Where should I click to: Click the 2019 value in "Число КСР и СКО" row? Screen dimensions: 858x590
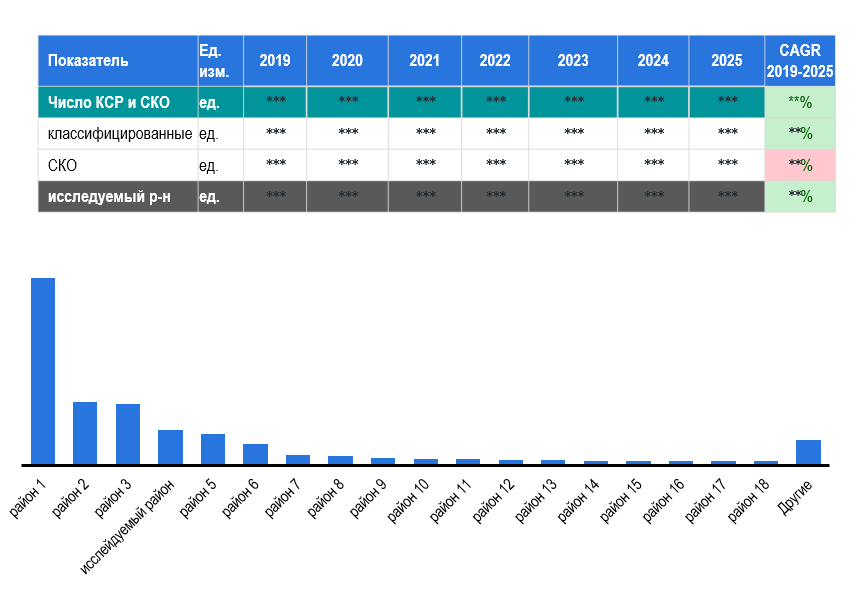(275, 102)
